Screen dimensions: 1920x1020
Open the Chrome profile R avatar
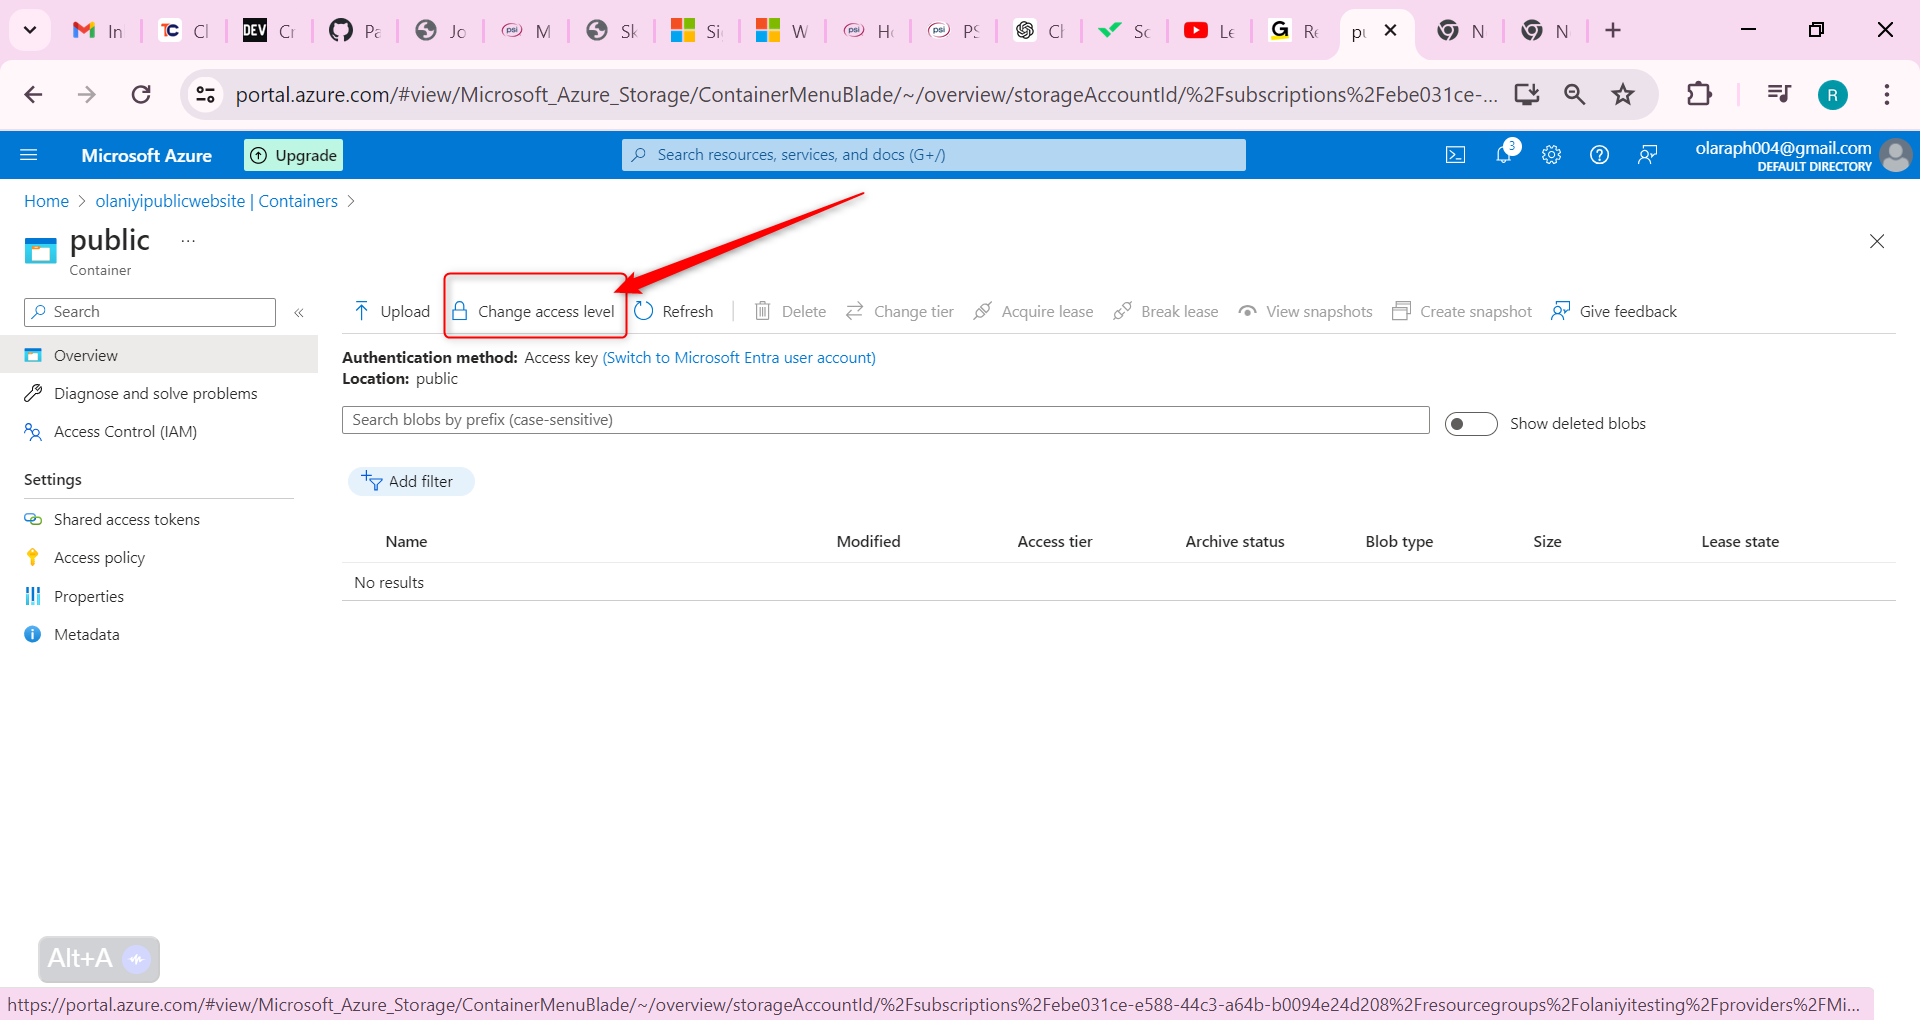click(x=1832, y=95)
